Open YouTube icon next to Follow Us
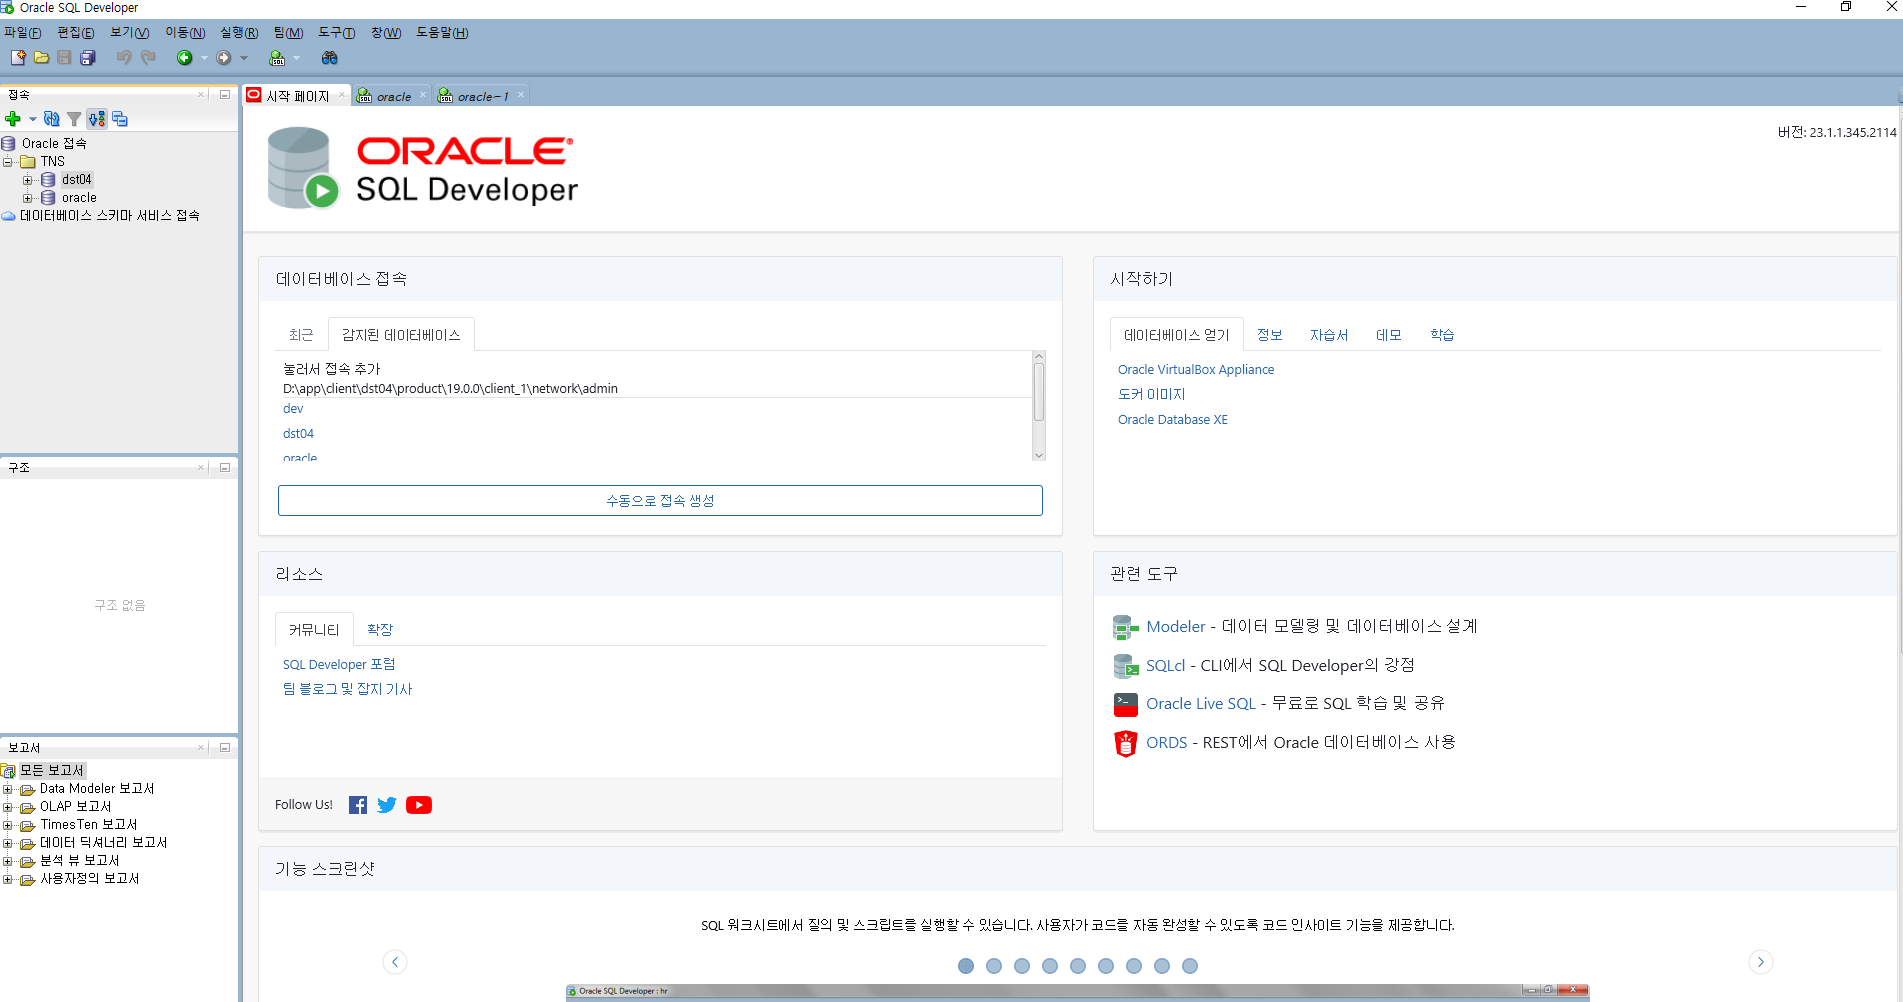1903x1002 pixels. point(419,805)
